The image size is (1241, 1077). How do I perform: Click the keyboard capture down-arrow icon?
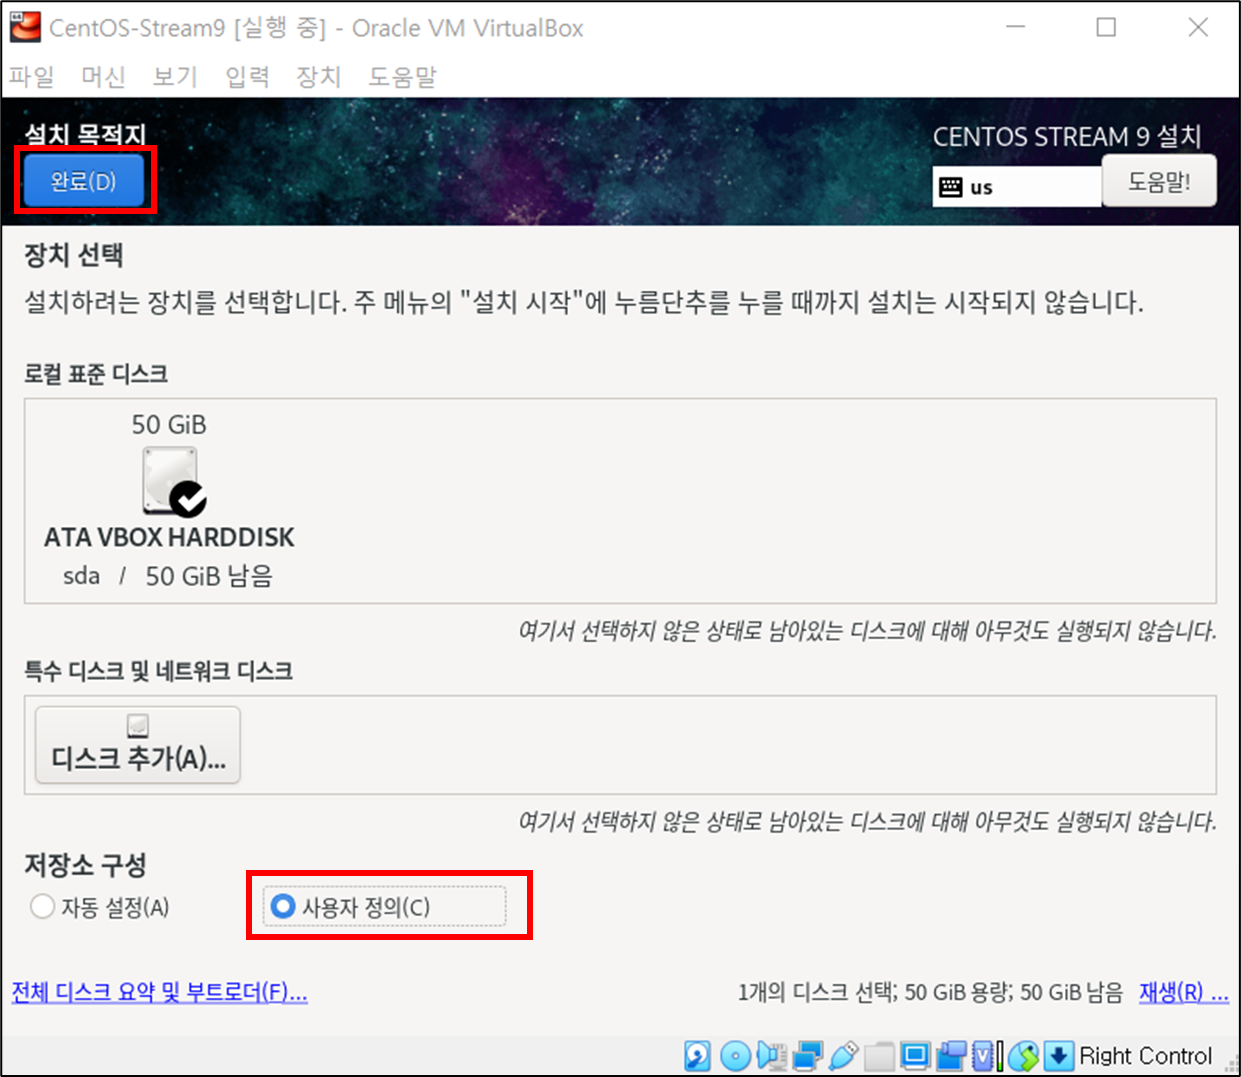click(1059, 1055)
